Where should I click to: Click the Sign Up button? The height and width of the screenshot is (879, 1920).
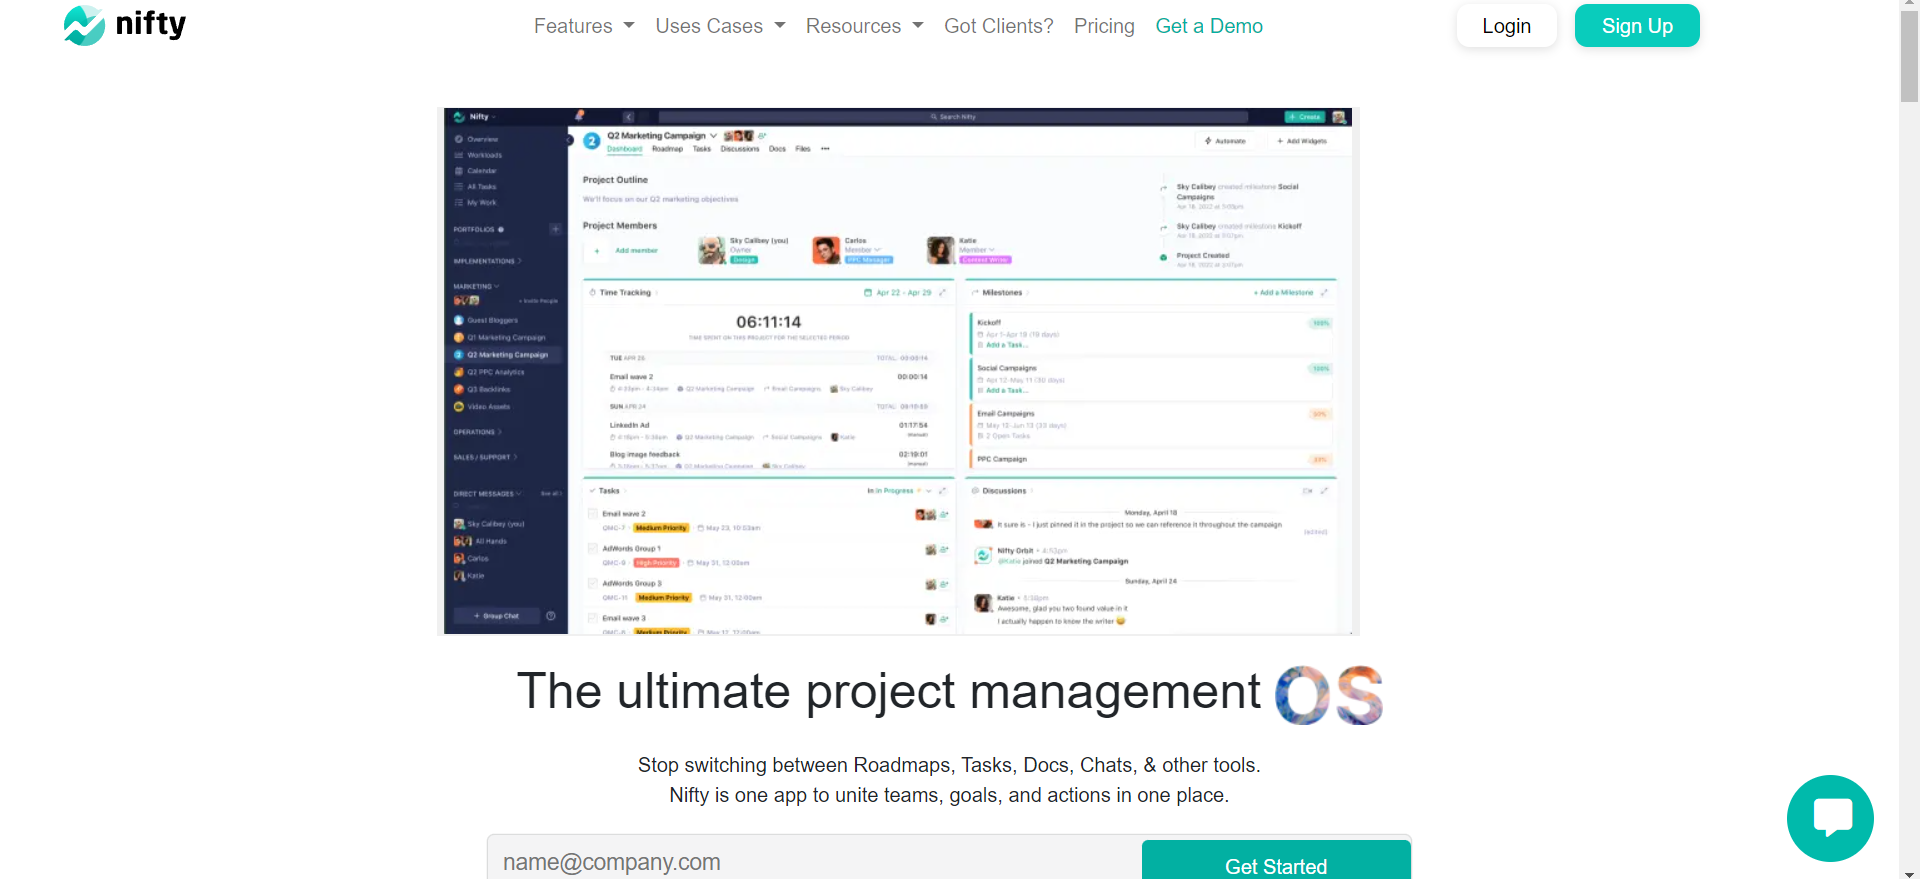1636,26
